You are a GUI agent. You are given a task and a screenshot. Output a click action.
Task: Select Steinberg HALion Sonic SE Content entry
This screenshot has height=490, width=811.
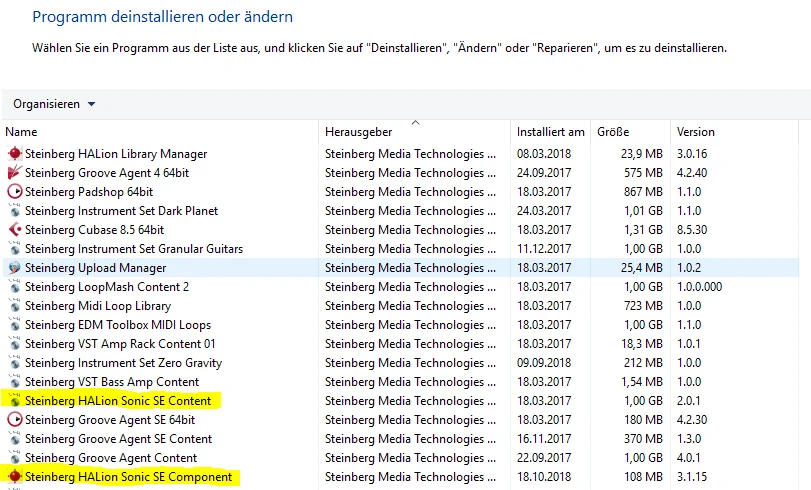pyautogui.click(x=118, y=401)
